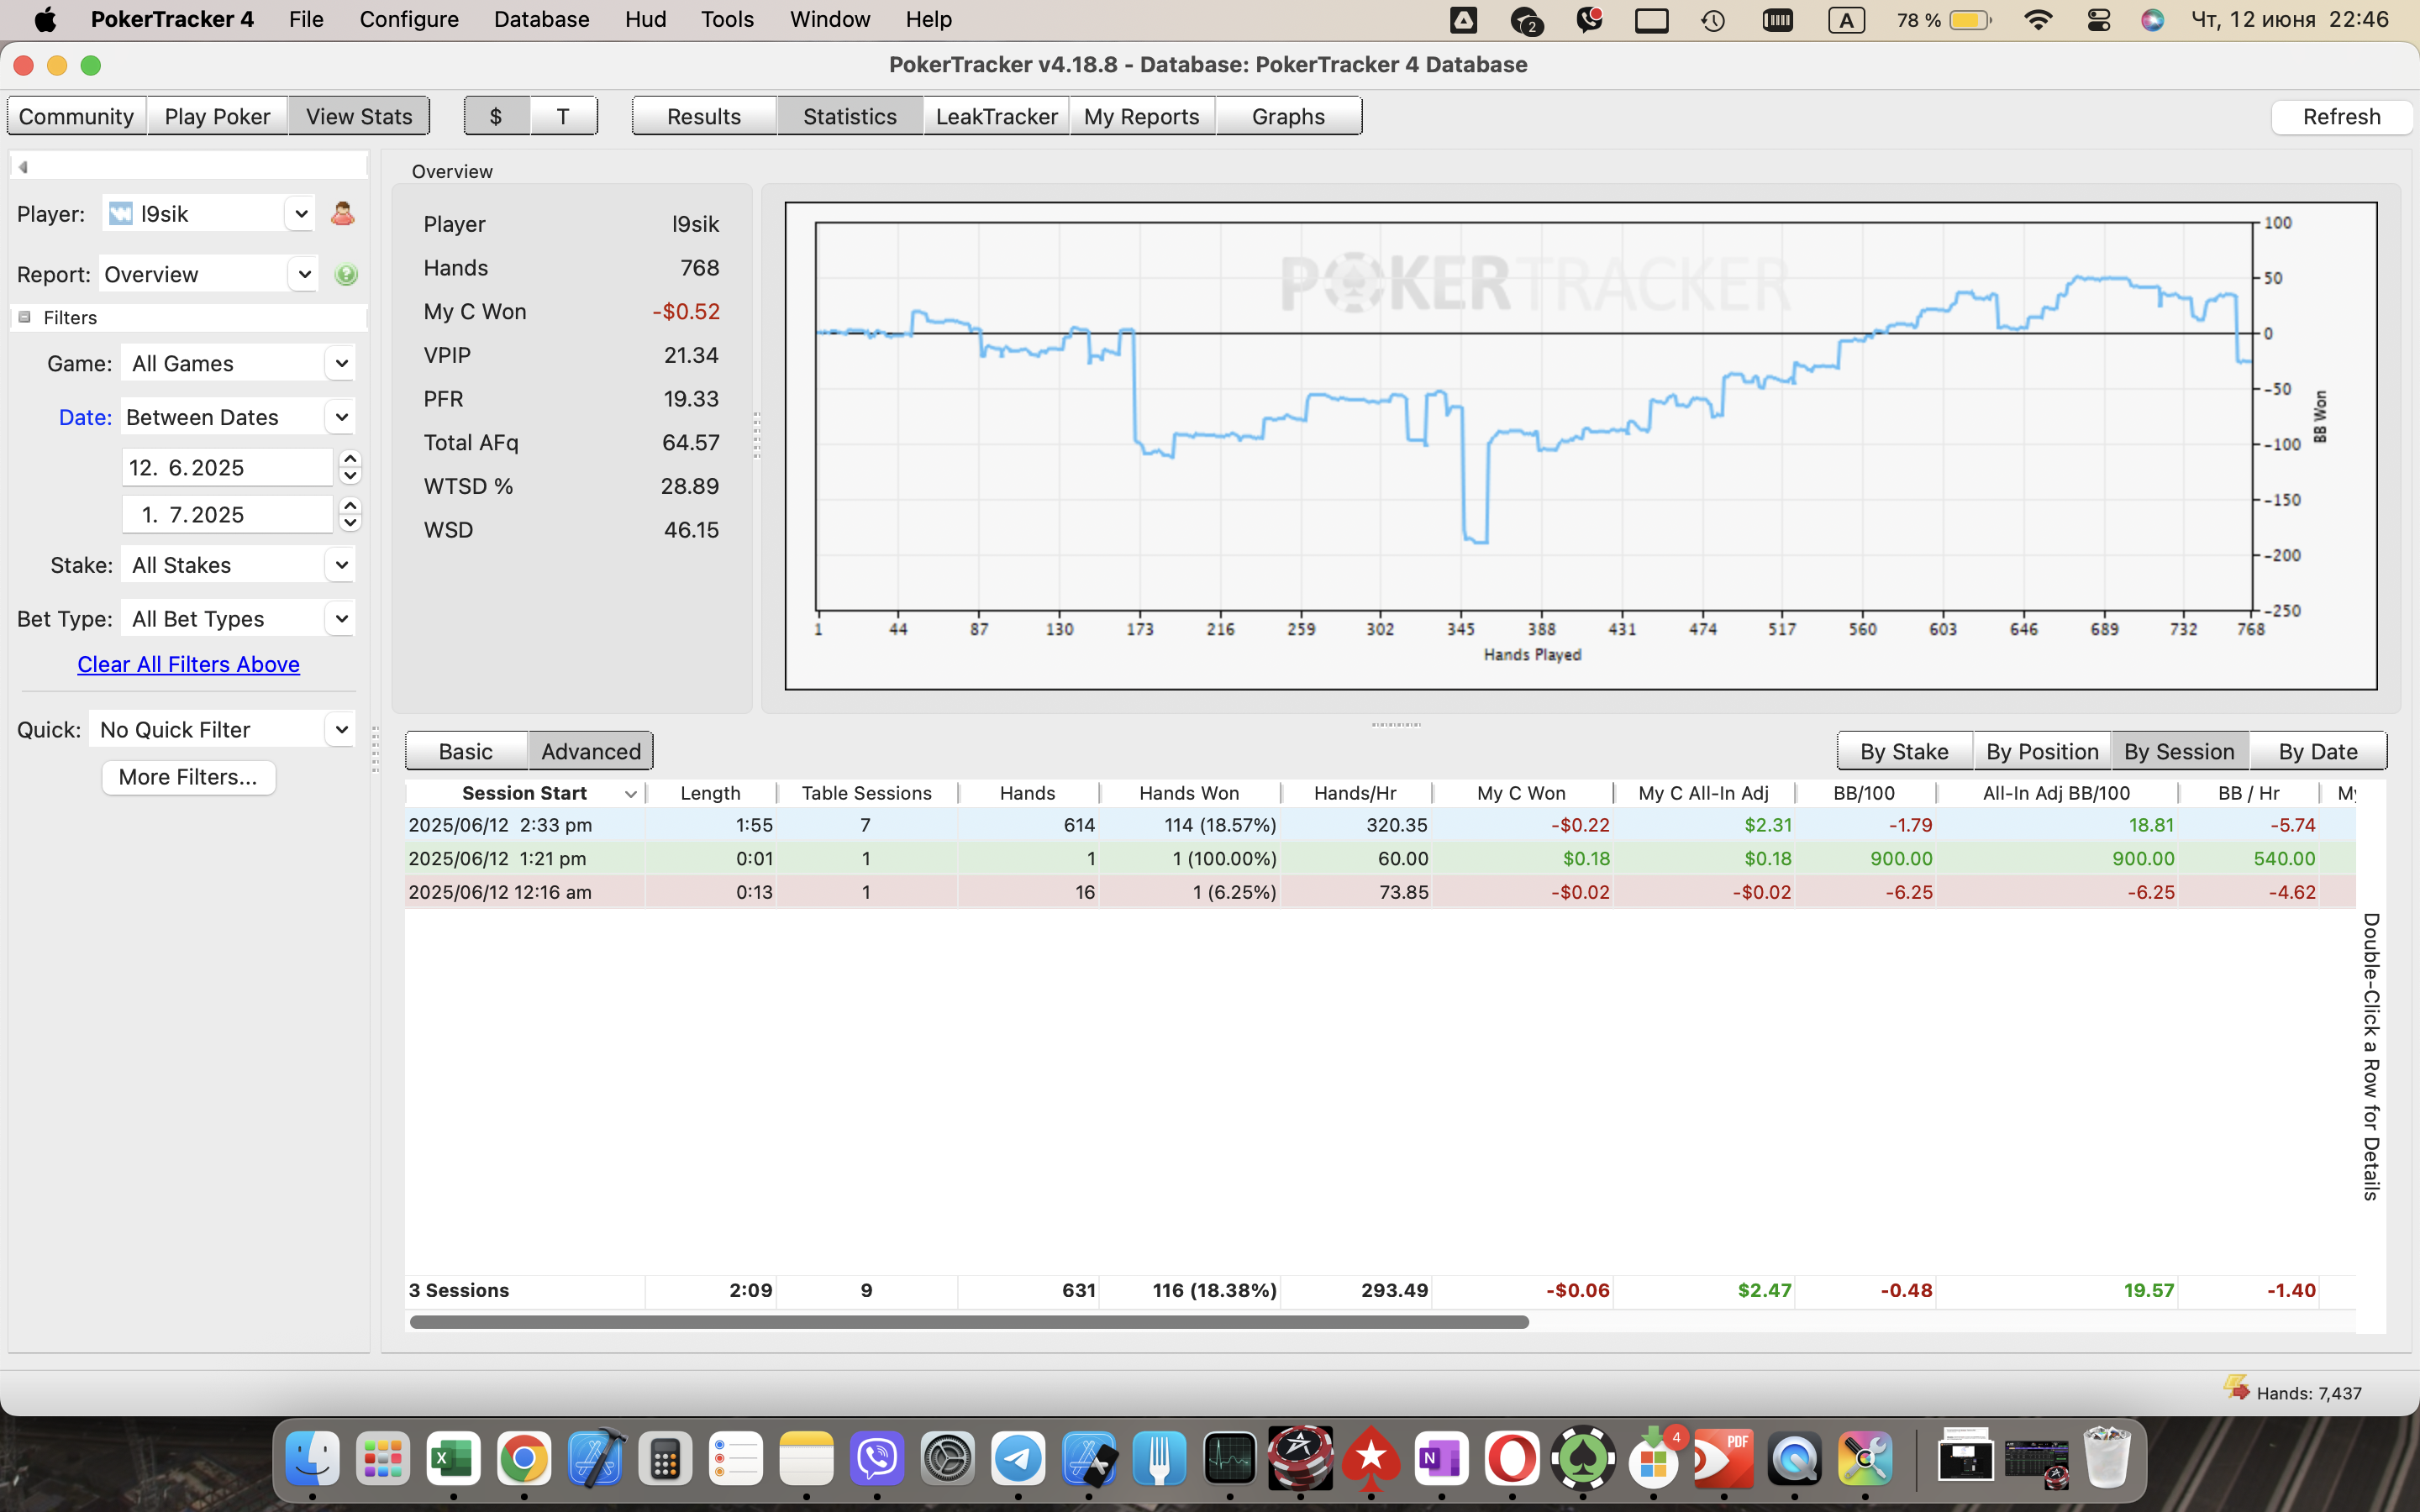Switch to tournaments with T toggle

point(563,116)
